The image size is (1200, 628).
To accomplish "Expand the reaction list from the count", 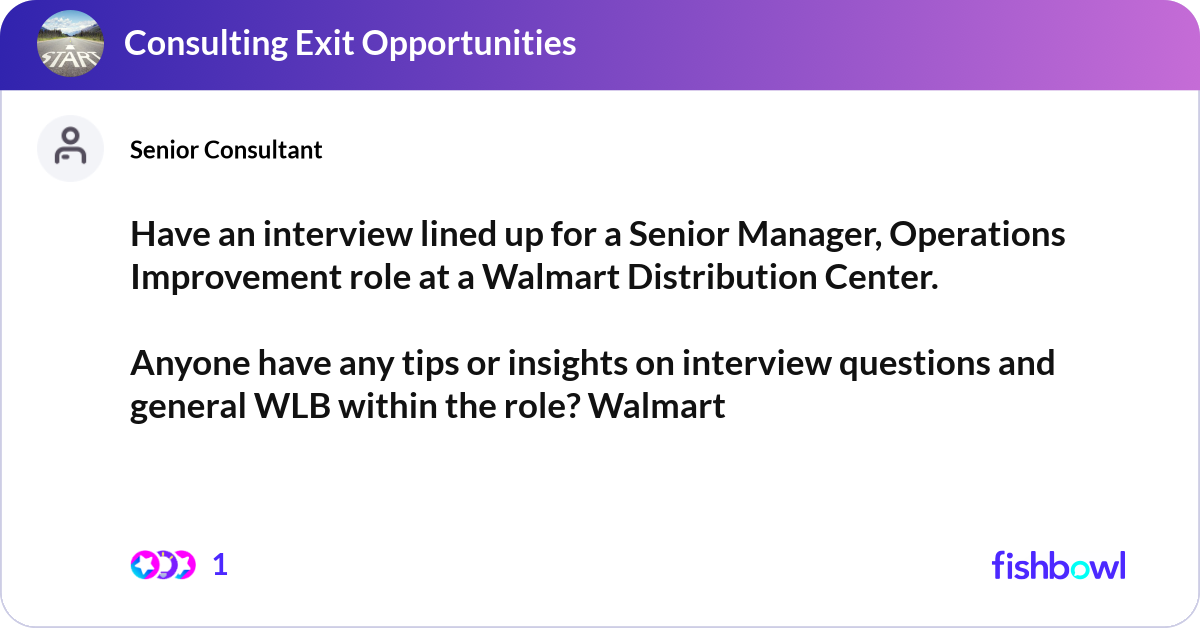I will (219, 565).
